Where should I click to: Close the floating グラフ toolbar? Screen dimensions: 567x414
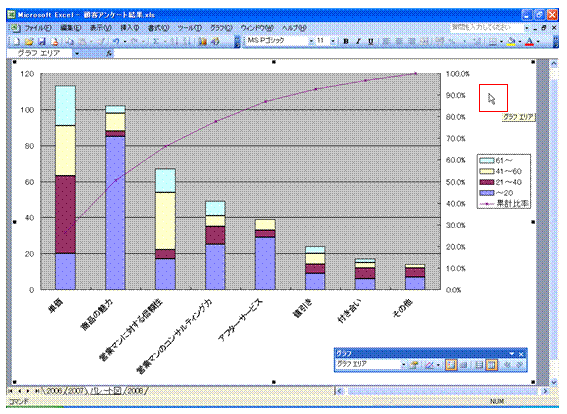(521, 354)
